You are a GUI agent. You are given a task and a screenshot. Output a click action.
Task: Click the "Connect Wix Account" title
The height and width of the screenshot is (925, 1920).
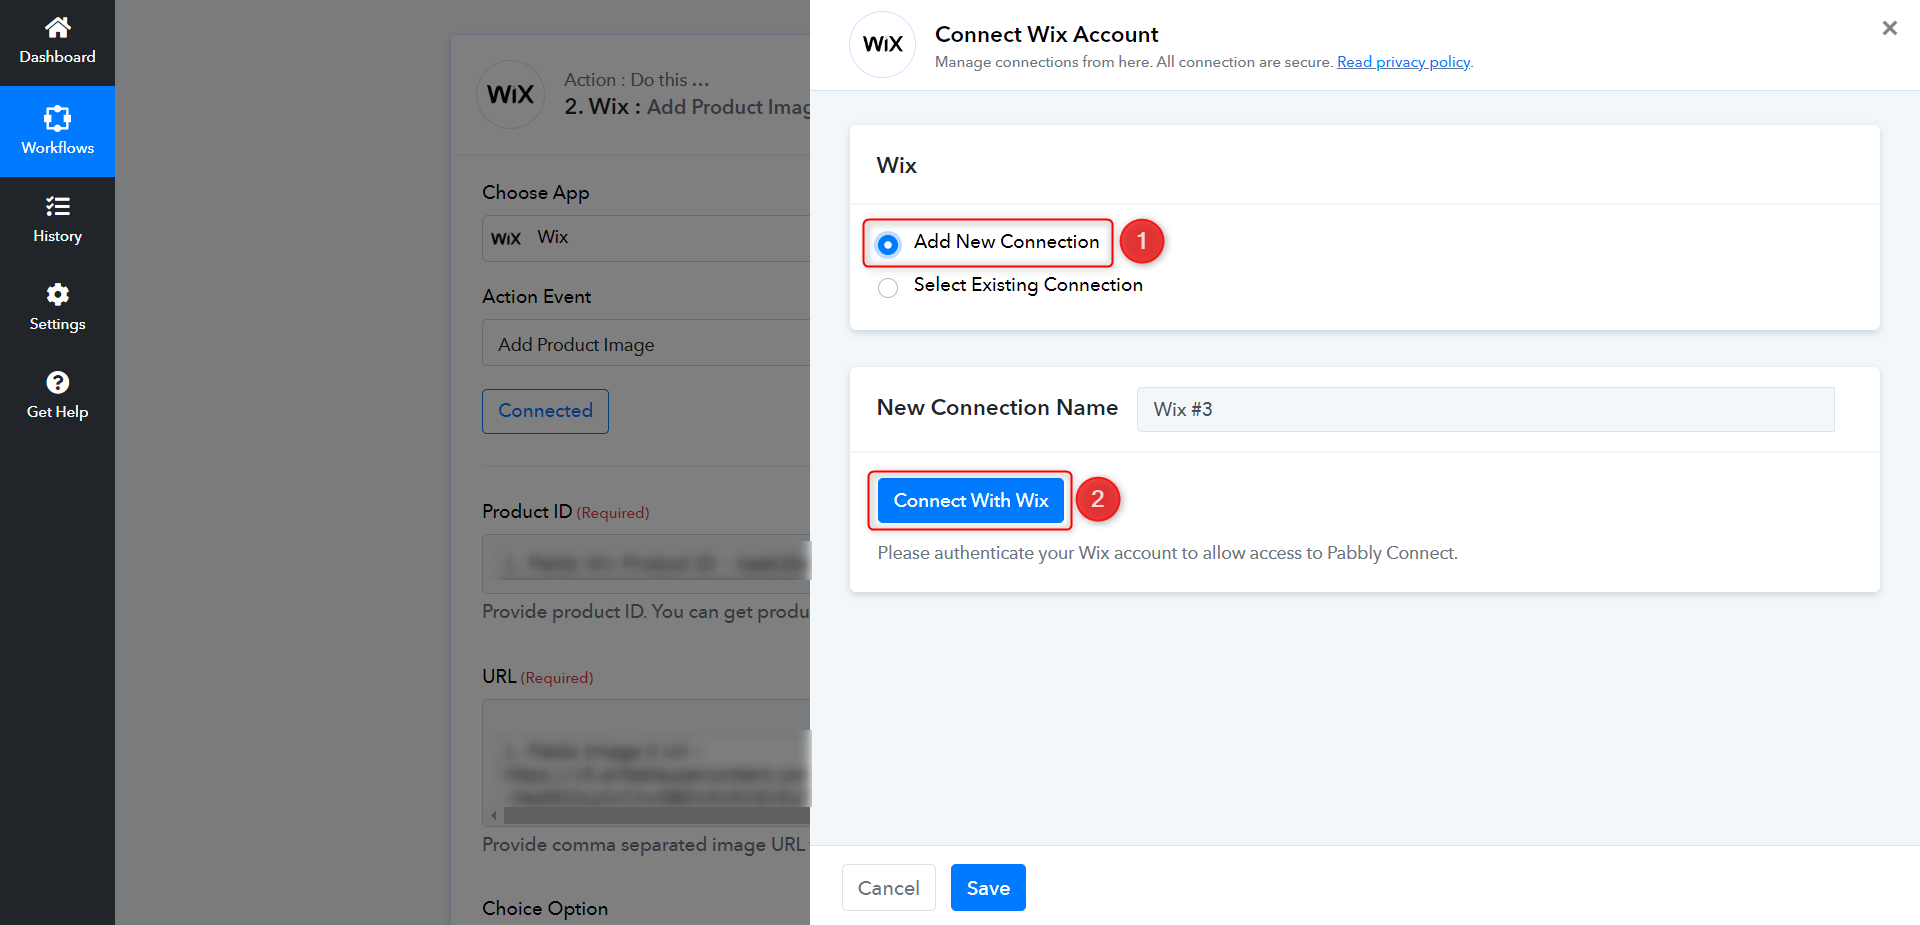1046,34
